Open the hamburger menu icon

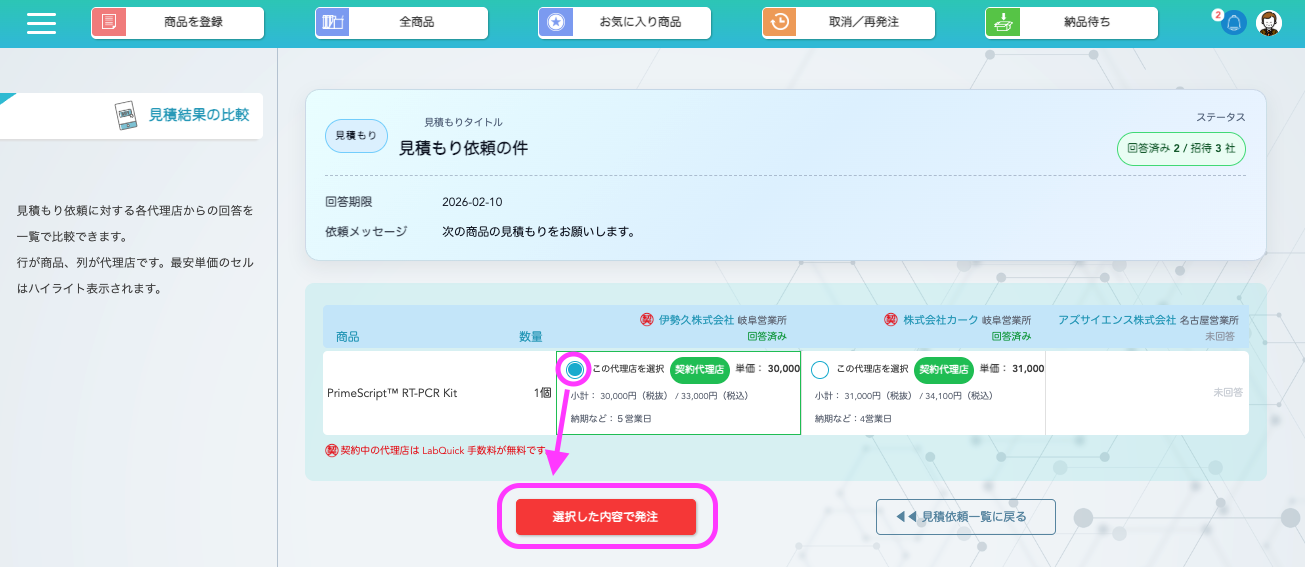(x=41, y=23)
